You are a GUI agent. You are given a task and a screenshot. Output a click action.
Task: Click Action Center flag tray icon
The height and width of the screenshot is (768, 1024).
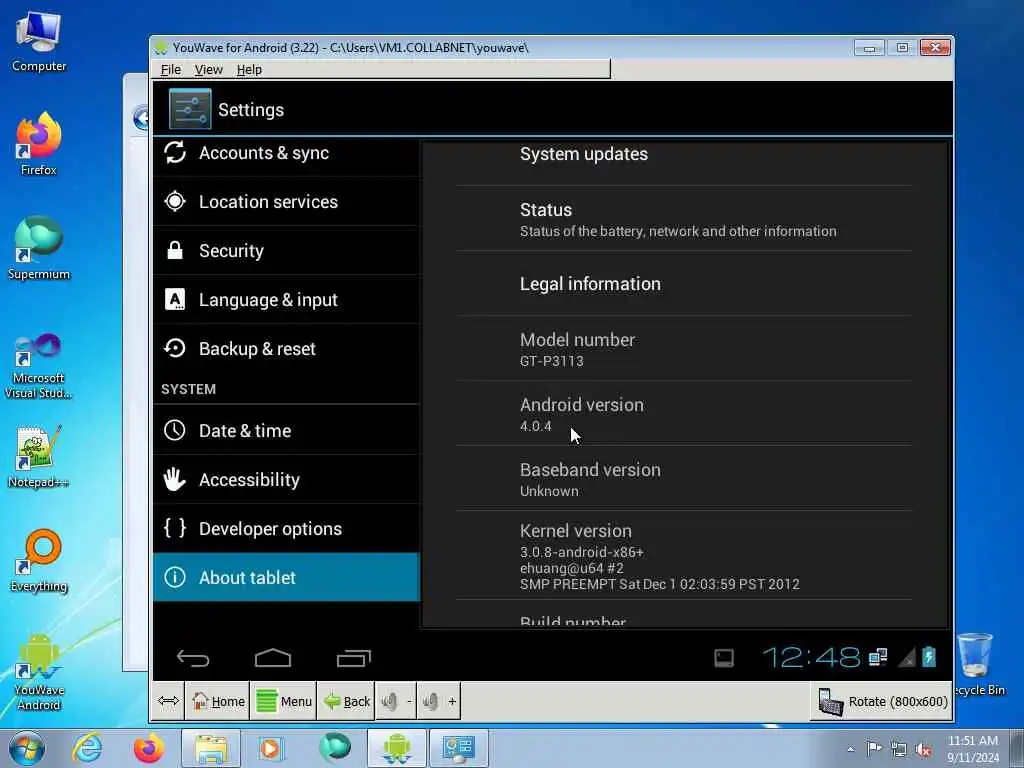(874, 749)
